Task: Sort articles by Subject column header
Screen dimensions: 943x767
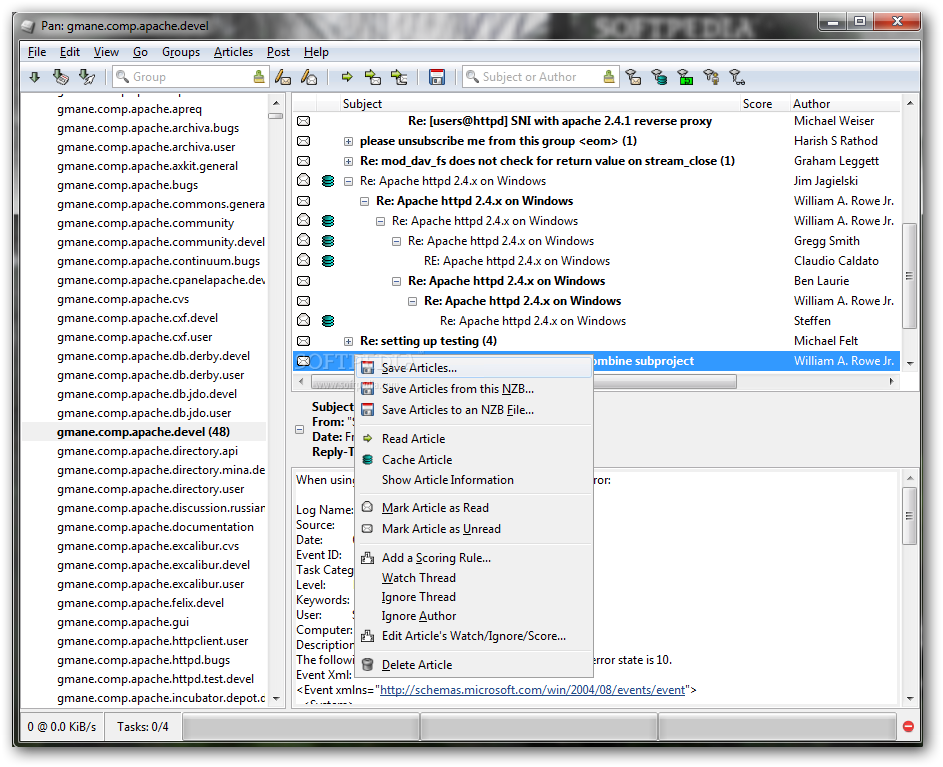Action: [x=538, y=103]
